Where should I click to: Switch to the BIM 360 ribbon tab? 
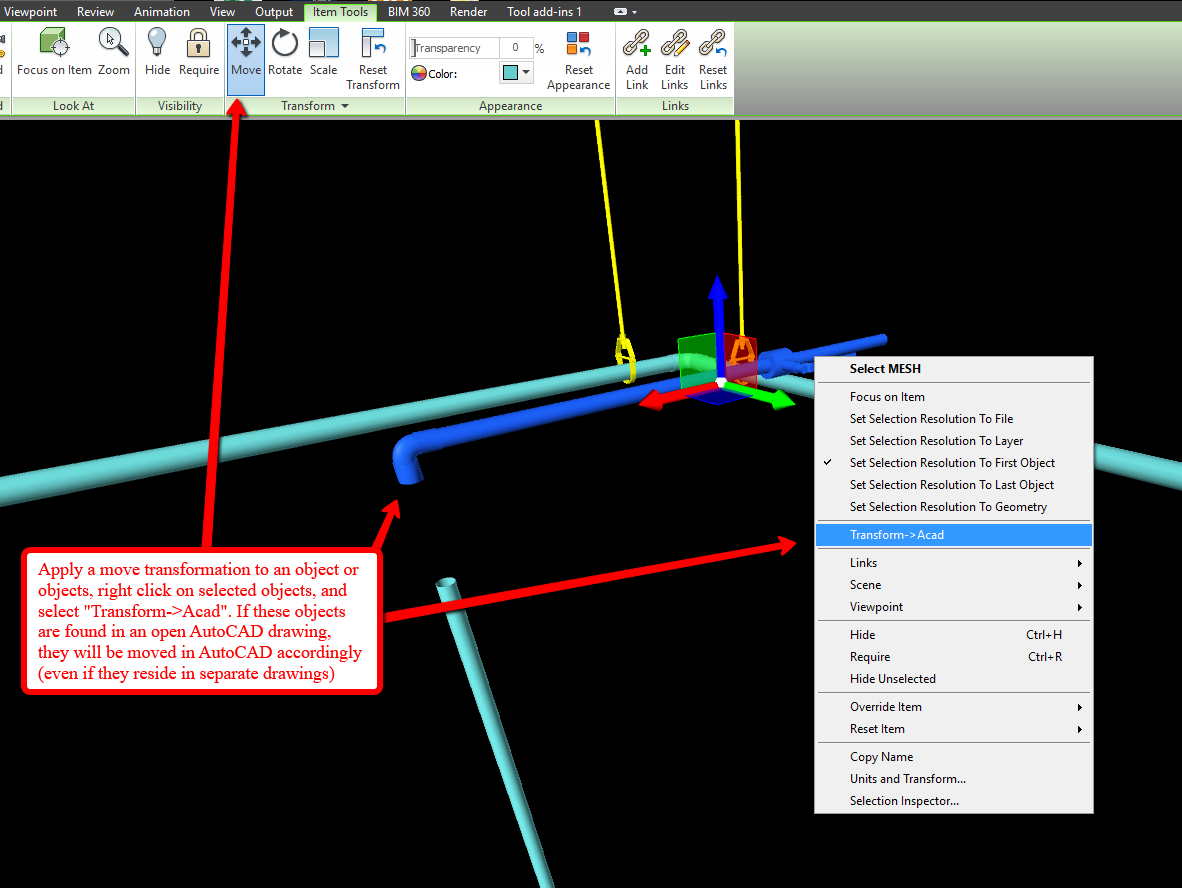pos(409,12)
